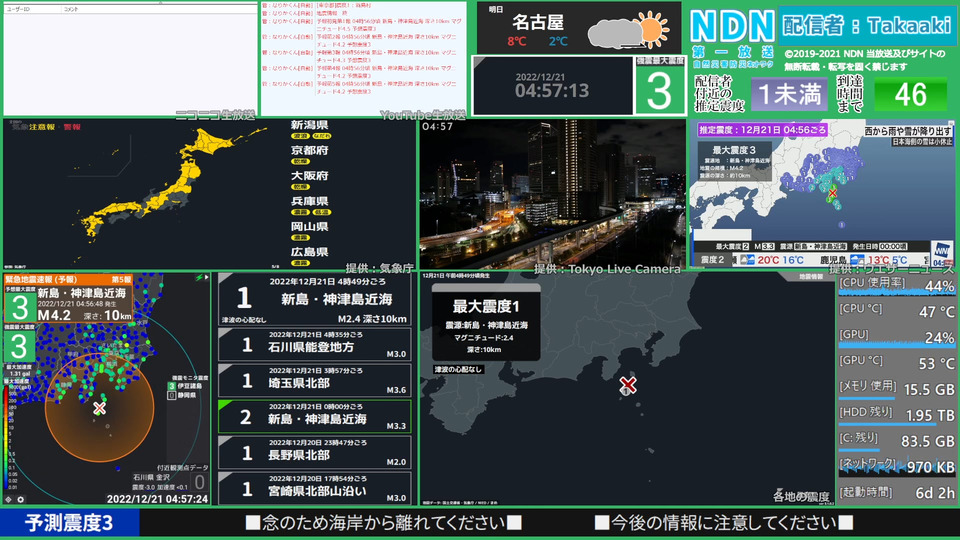Click the 2022/12/21 04:57:13 clock display
Image resolution: width=960 pixels, height=540 pixels.
coord(552,86)
